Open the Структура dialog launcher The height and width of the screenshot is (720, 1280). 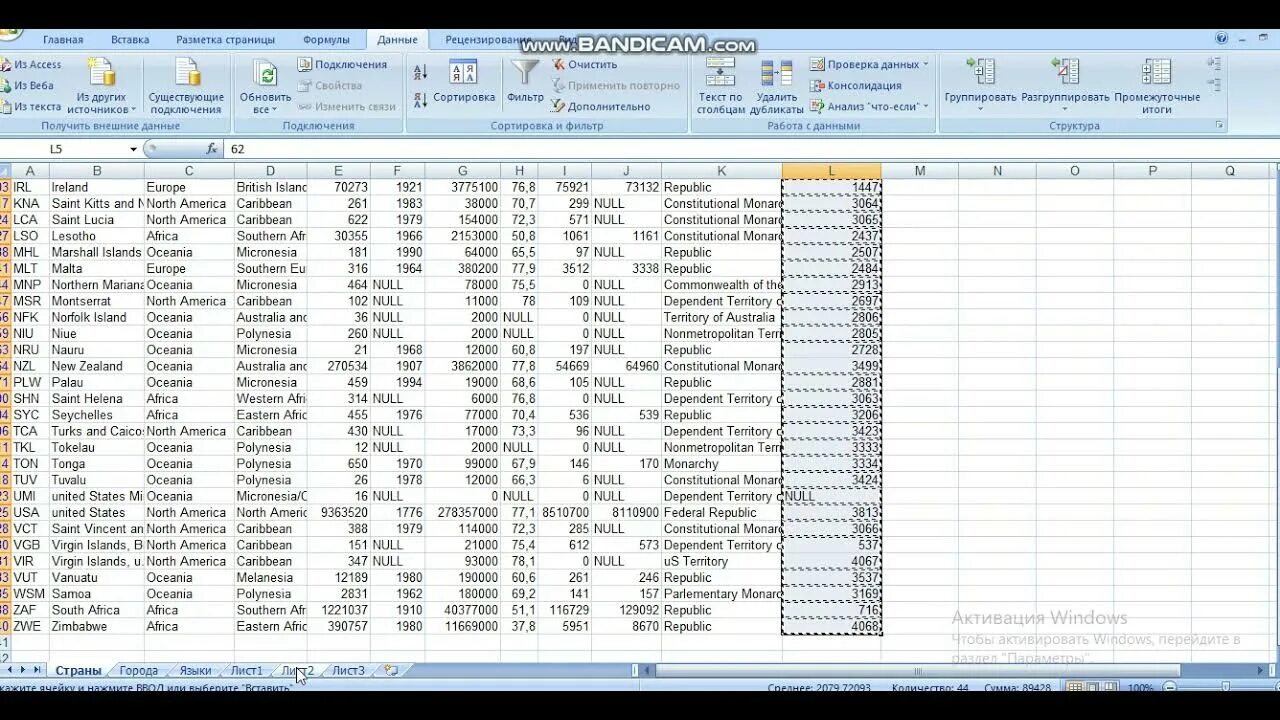point(1219,126)
